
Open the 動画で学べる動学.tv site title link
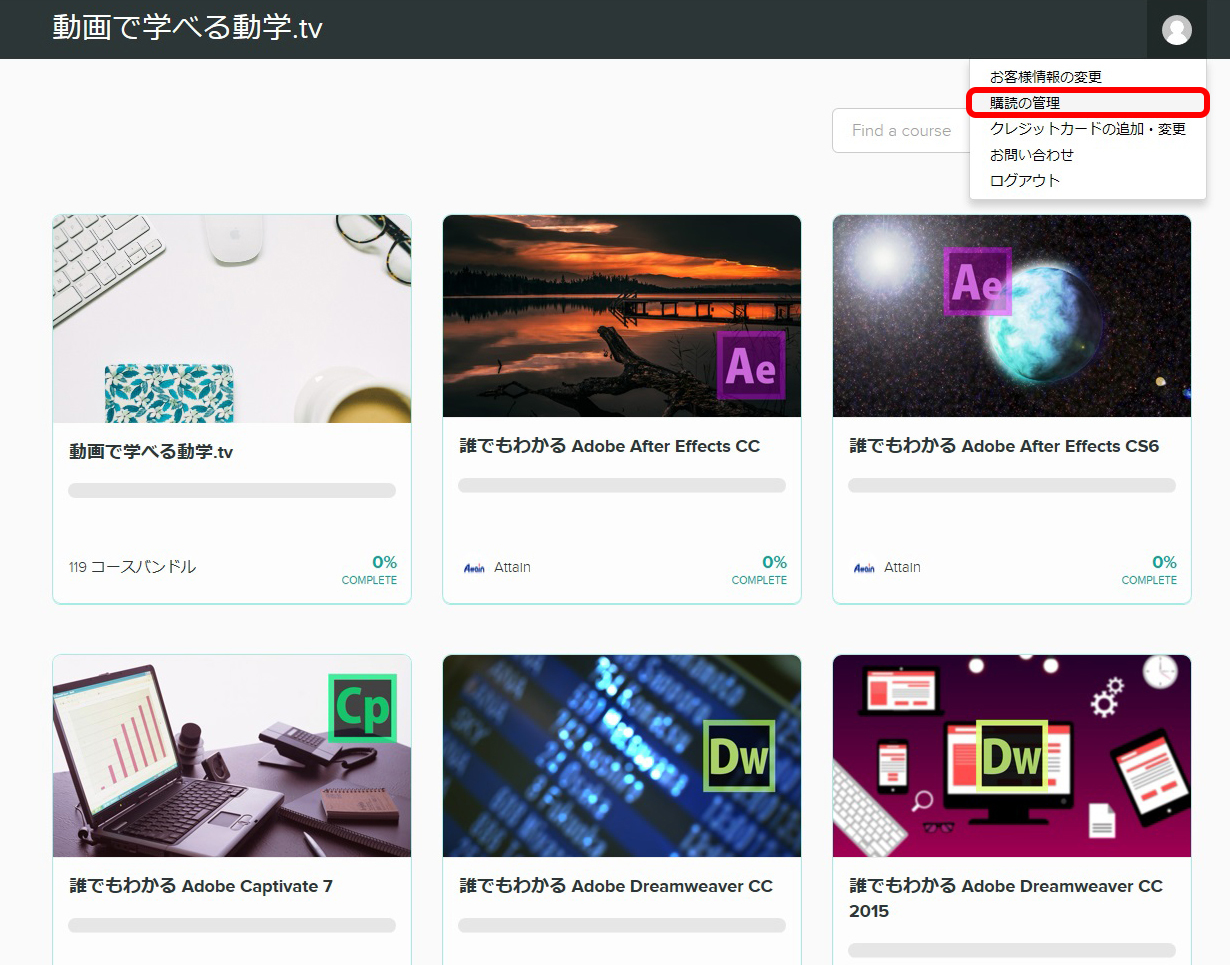pos(187,27)
